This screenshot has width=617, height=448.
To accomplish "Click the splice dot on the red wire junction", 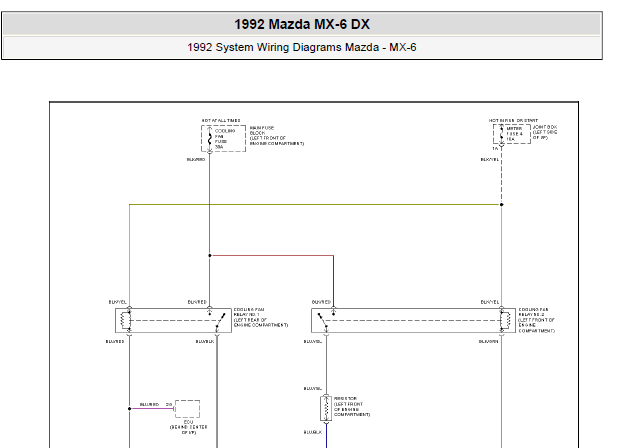I will [210, 256].
